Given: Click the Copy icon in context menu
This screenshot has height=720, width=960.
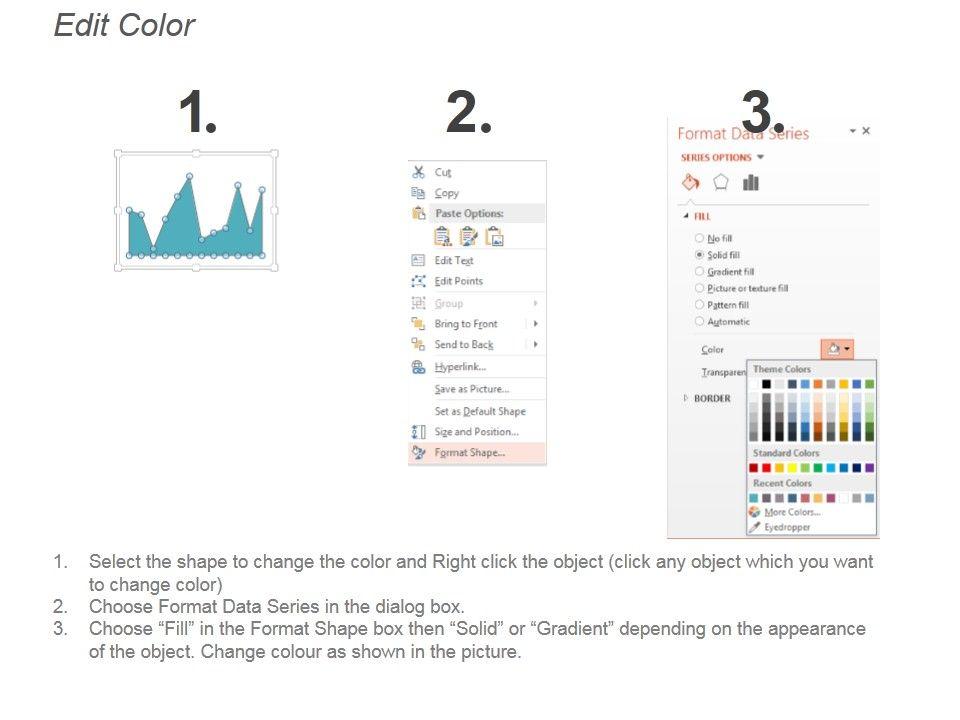Looking at the screenshot, I should [x=419, y=193].
